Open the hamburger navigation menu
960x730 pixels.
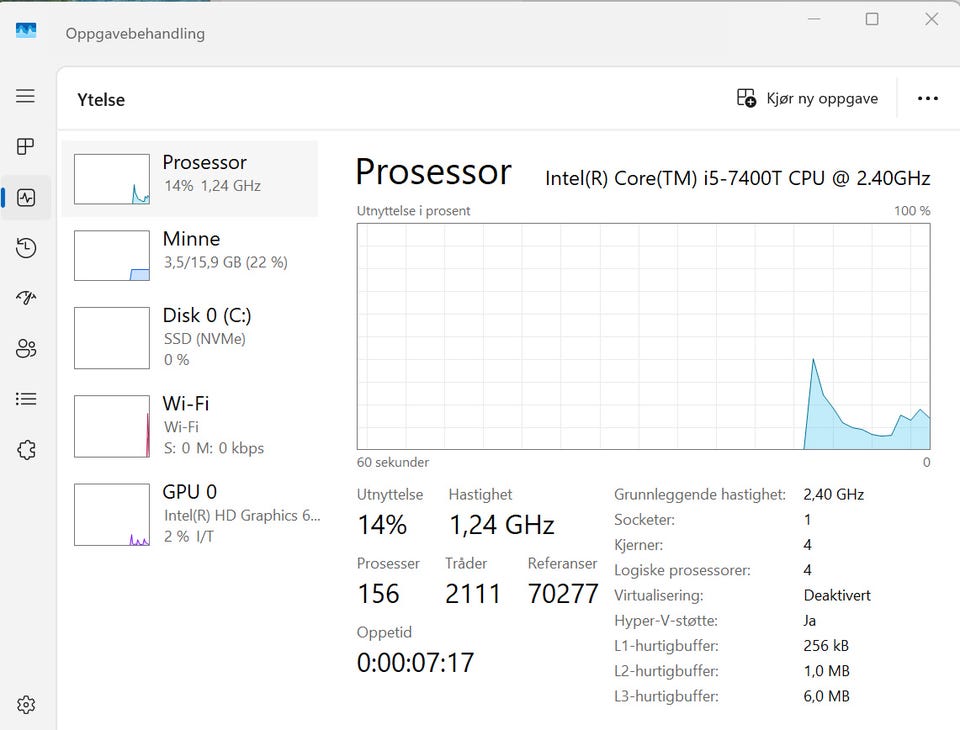[x=25, y=96]
